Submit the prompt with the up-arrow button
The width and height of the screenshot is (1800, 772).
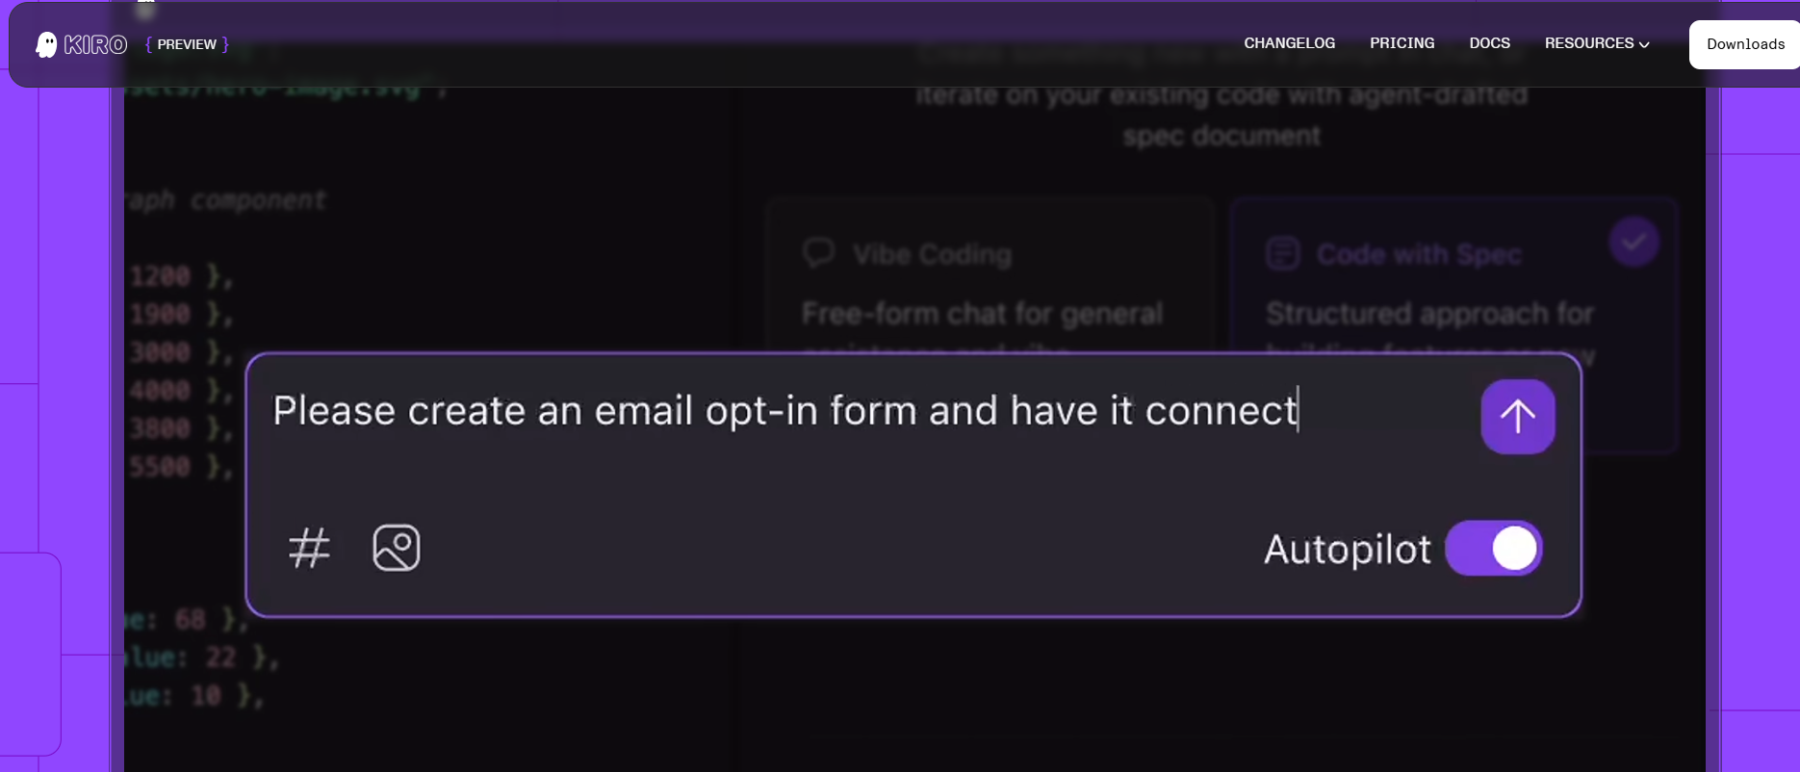[x=1517, y=416]
